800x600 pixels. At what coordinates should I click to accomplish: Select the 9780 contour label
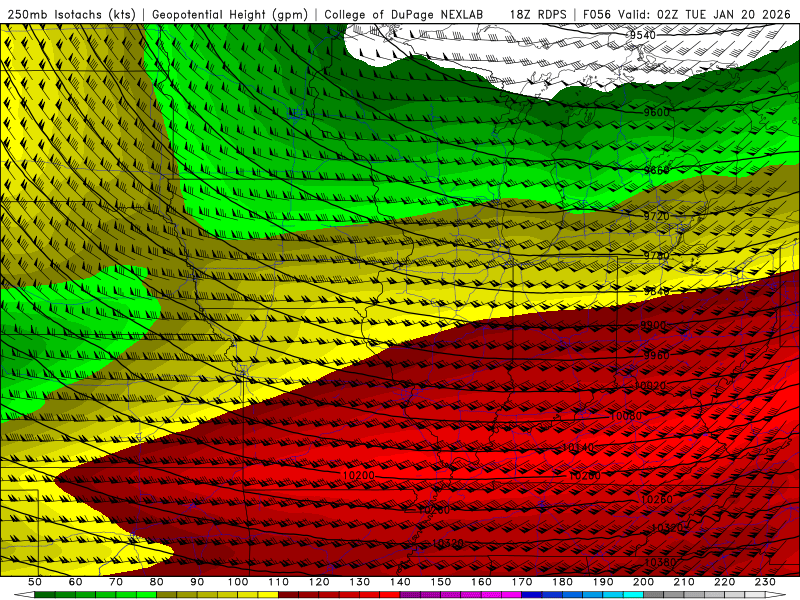click(x=656, y=256)
